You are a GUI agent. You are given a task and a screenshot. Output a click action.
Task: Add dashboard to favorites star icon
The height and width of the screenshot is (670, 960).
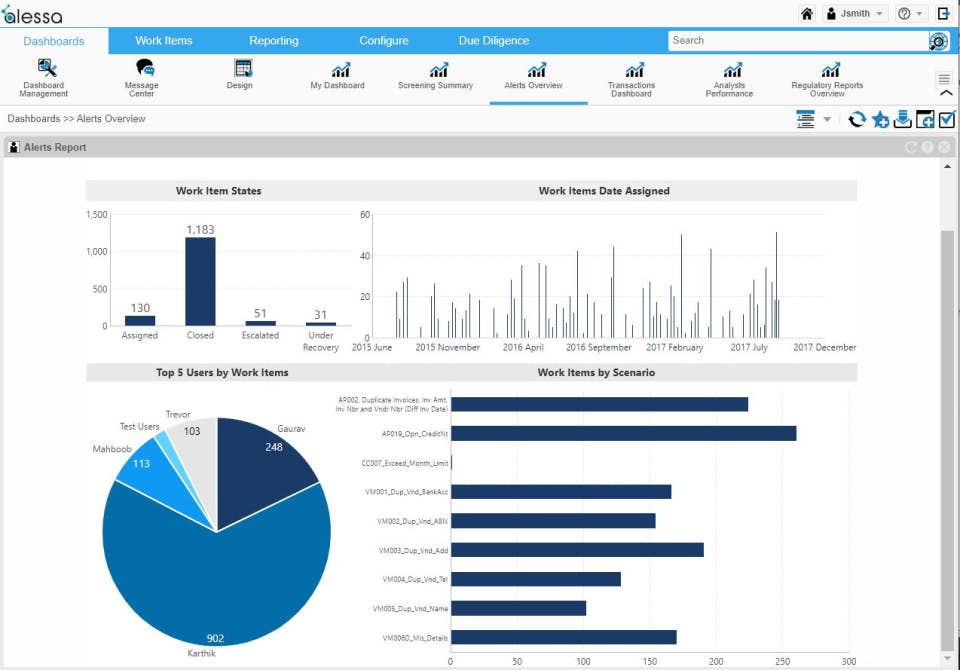click(x=880, y=119)
